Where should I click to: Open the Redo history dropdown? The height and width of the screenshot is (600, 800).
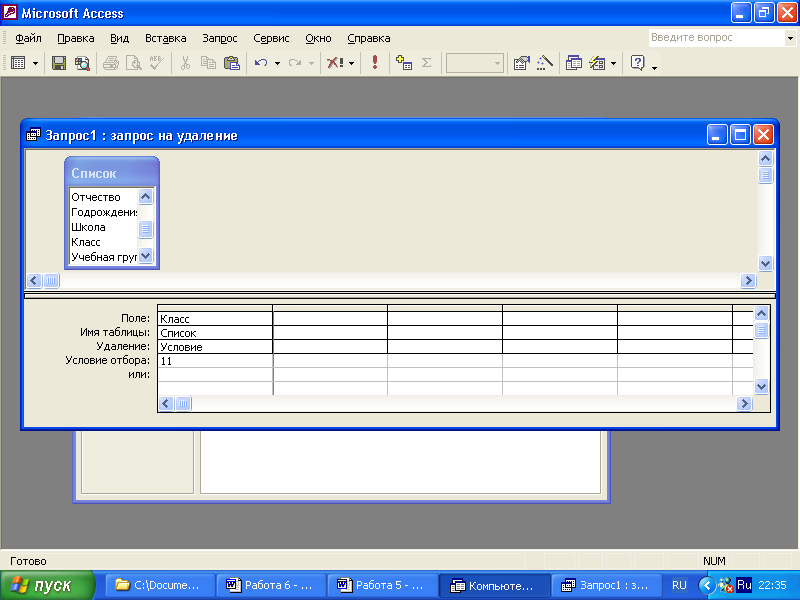coord(311,64)
